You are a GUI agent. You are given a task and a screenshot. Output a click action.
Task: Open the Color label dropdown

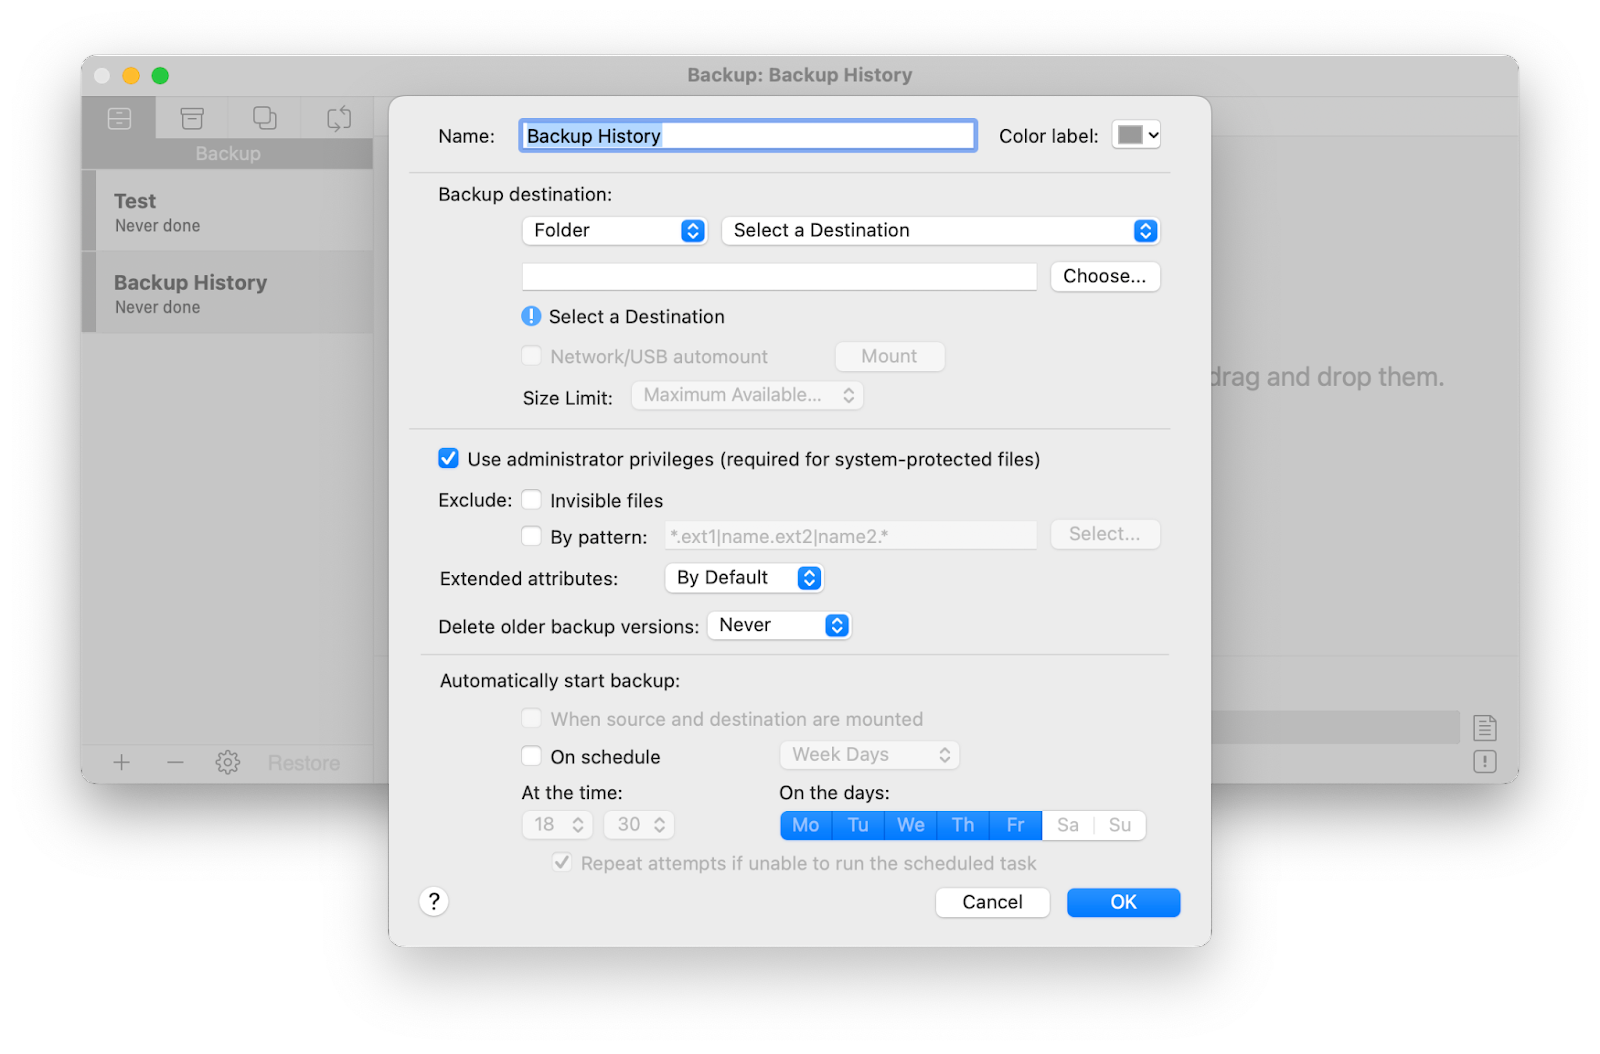point(1136,135)
